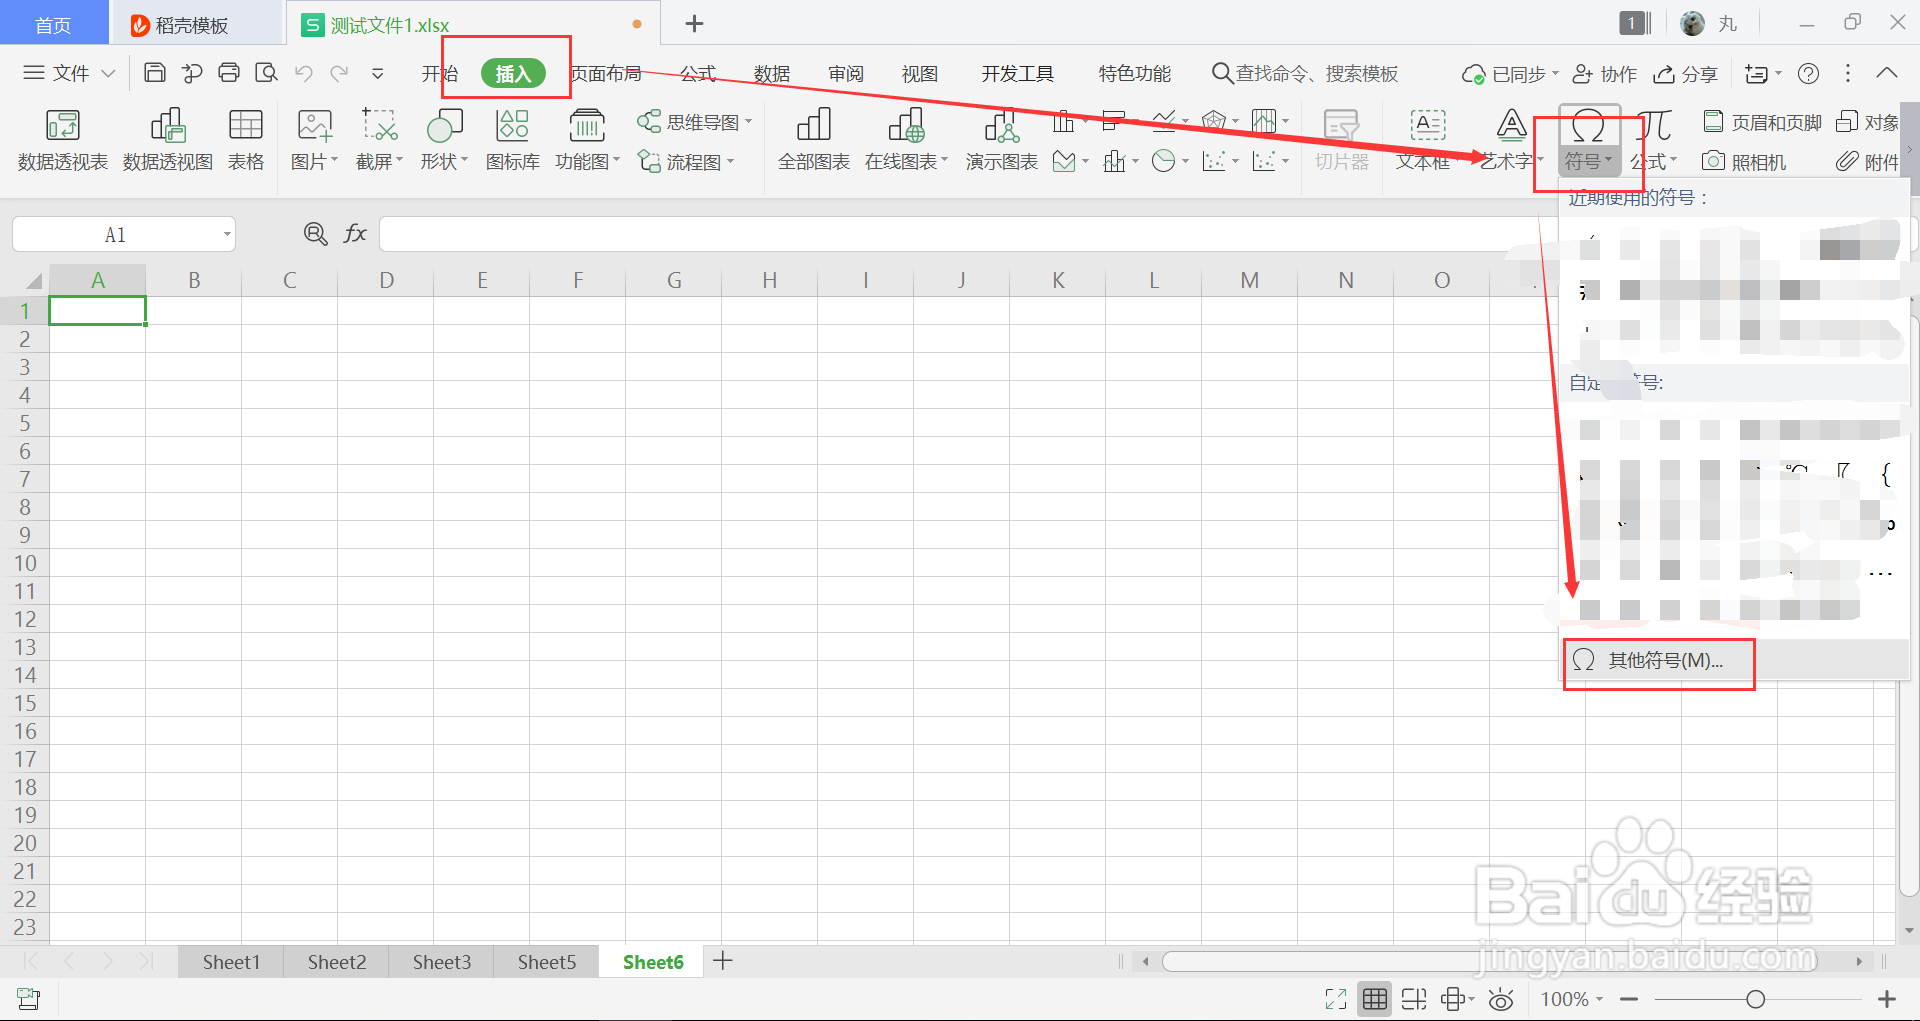Open the Shapes gallery
This screenshot has height=1021, width=1920.
pos(443,140)
